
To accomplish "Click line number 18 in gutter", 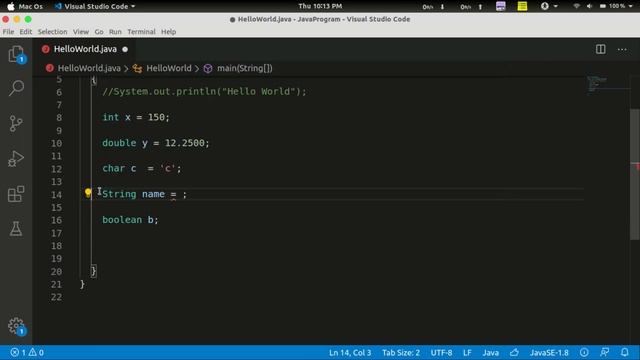I will click(x=56, y=246).
